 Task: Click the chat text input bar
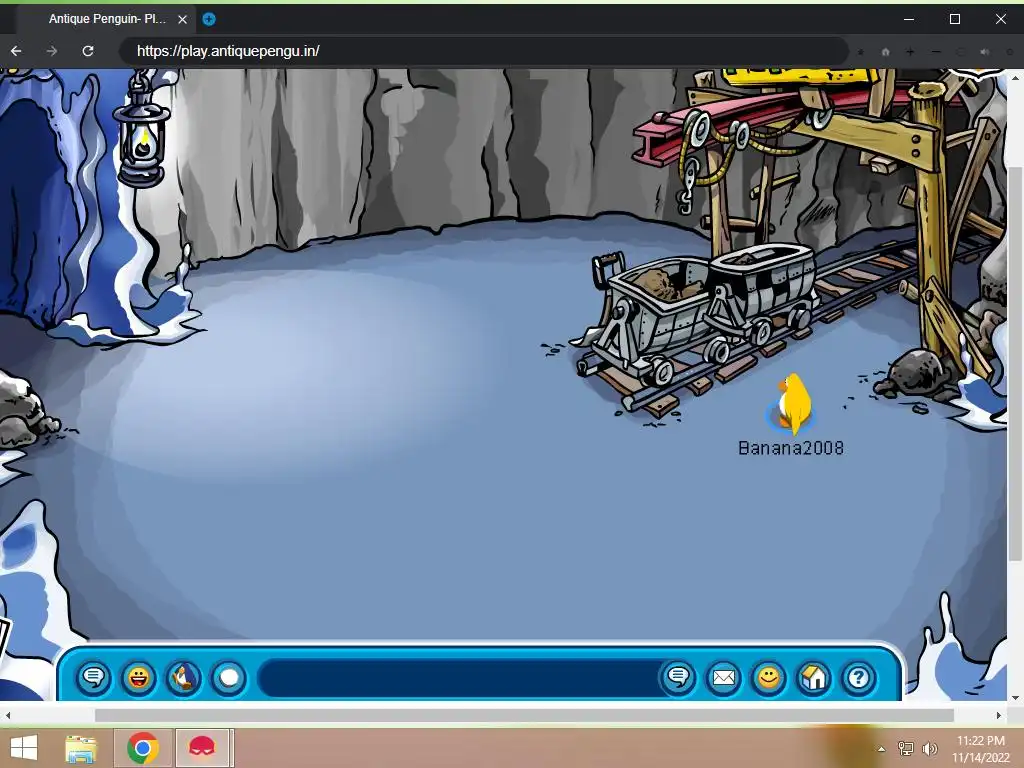460,678
